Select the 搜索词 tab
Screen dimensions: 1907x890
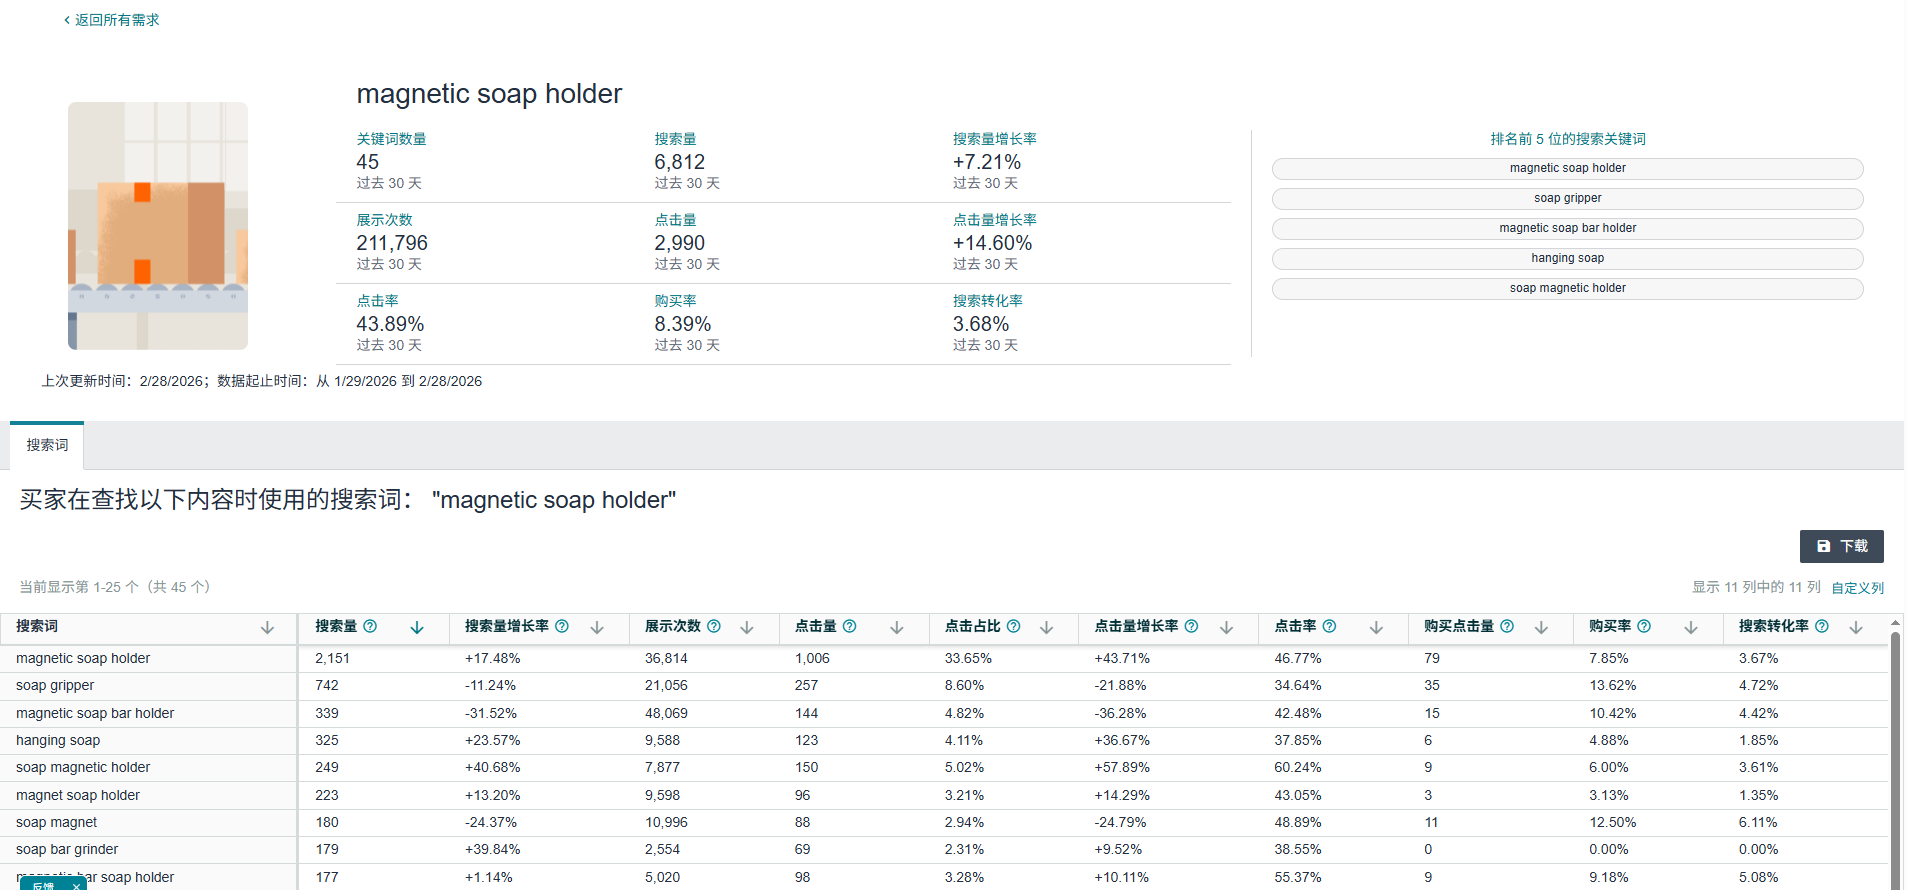47,445
